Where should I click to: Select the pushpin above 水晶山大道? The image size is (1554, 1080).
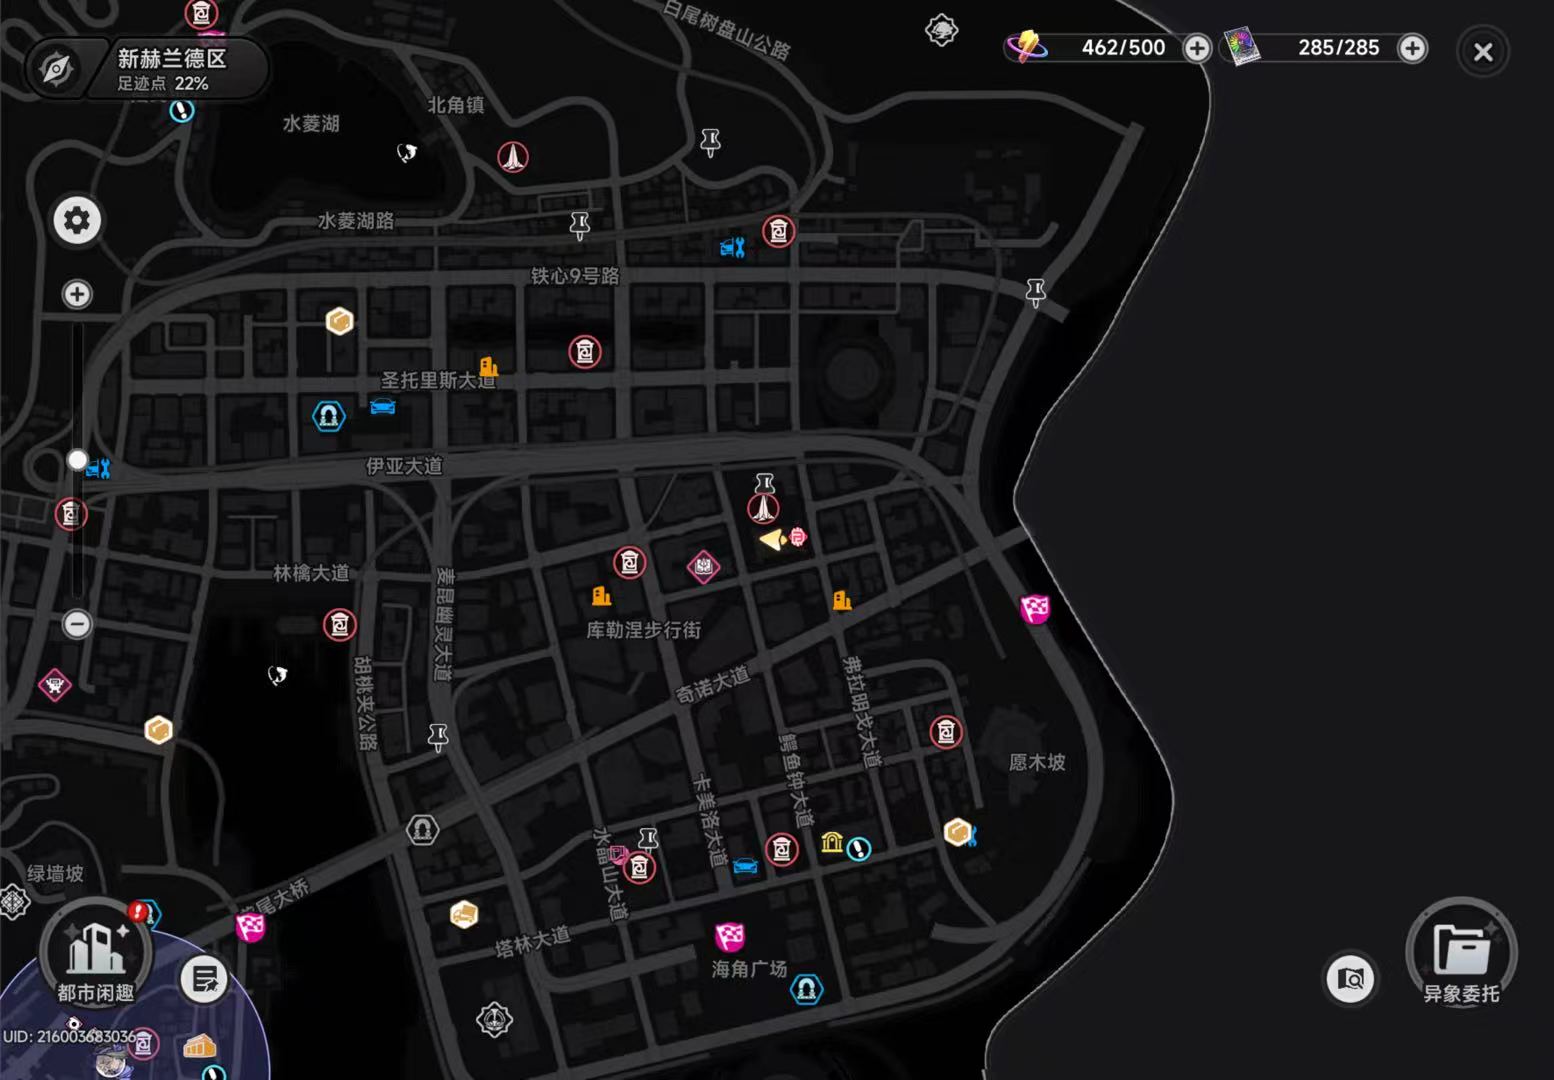pos(648,839)
